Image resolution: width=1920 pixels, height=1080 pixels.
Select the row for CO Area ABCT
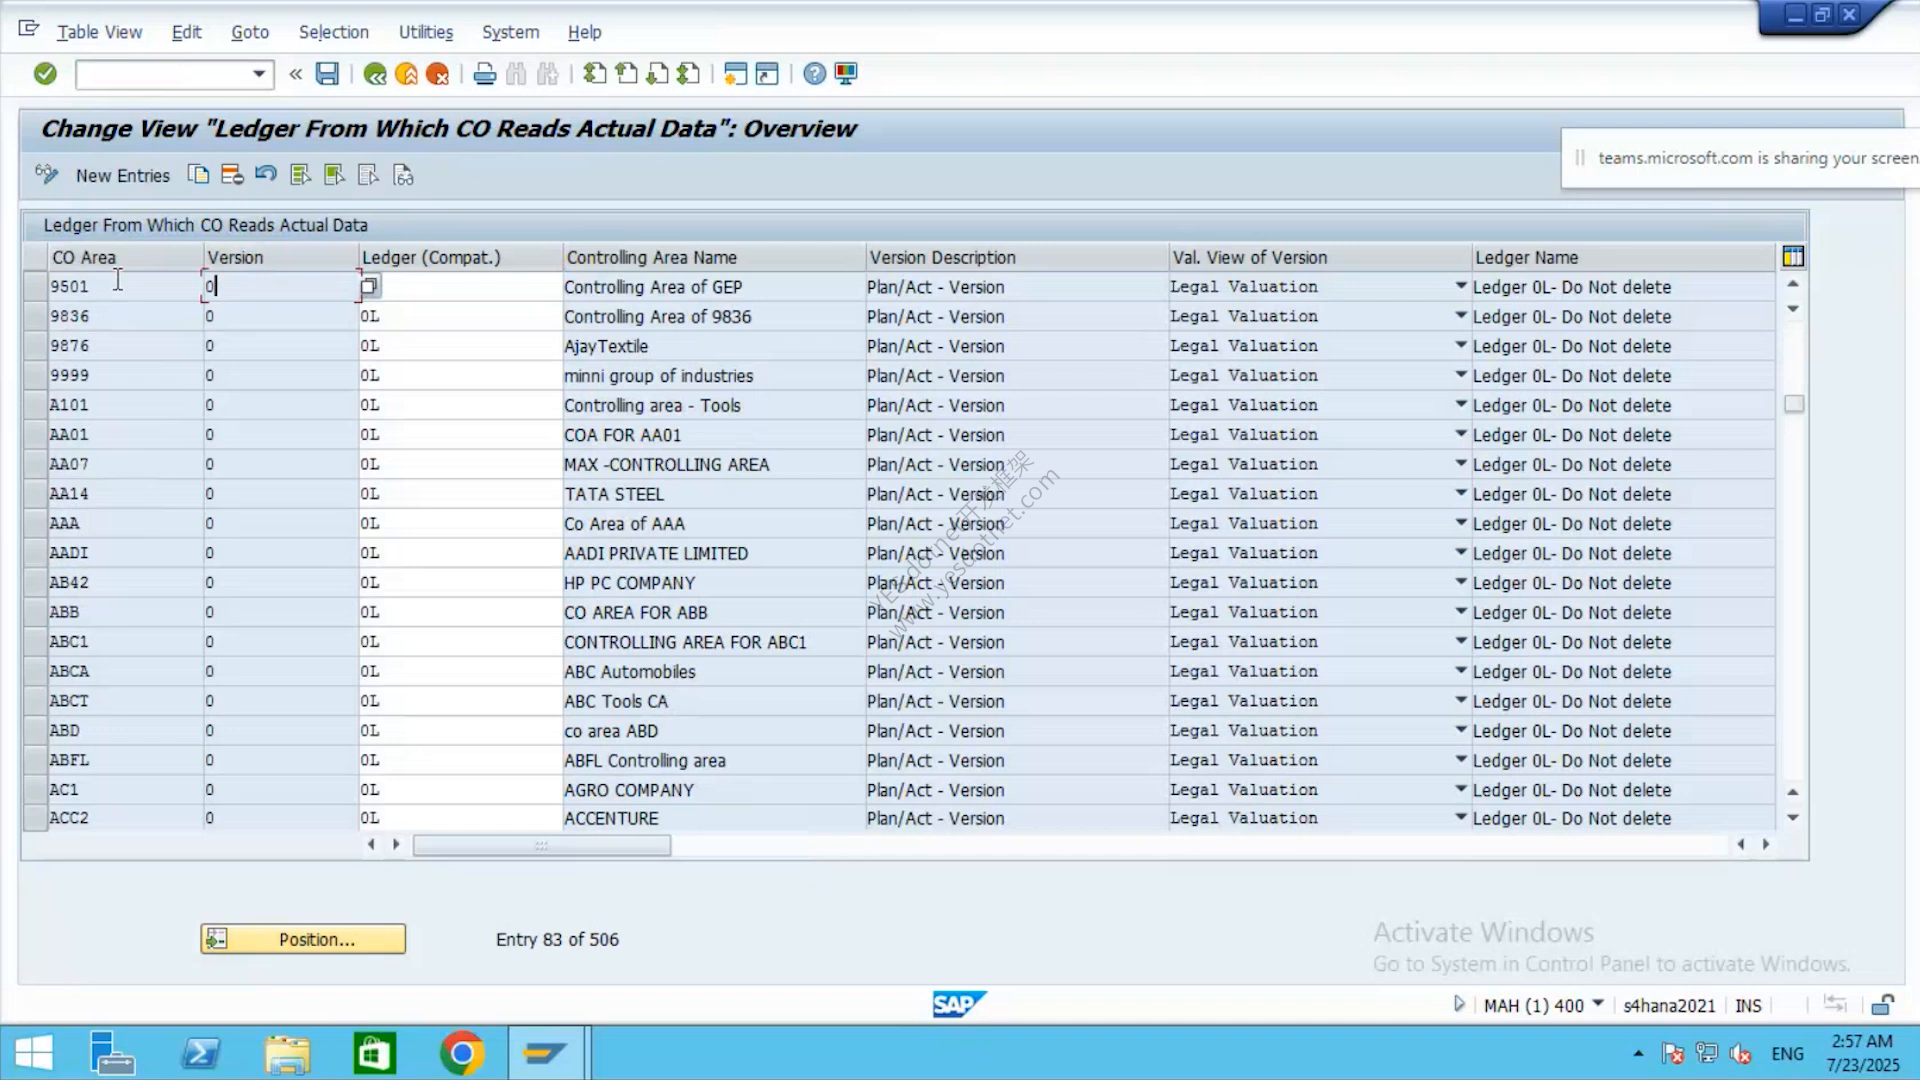tap(35, 701)
